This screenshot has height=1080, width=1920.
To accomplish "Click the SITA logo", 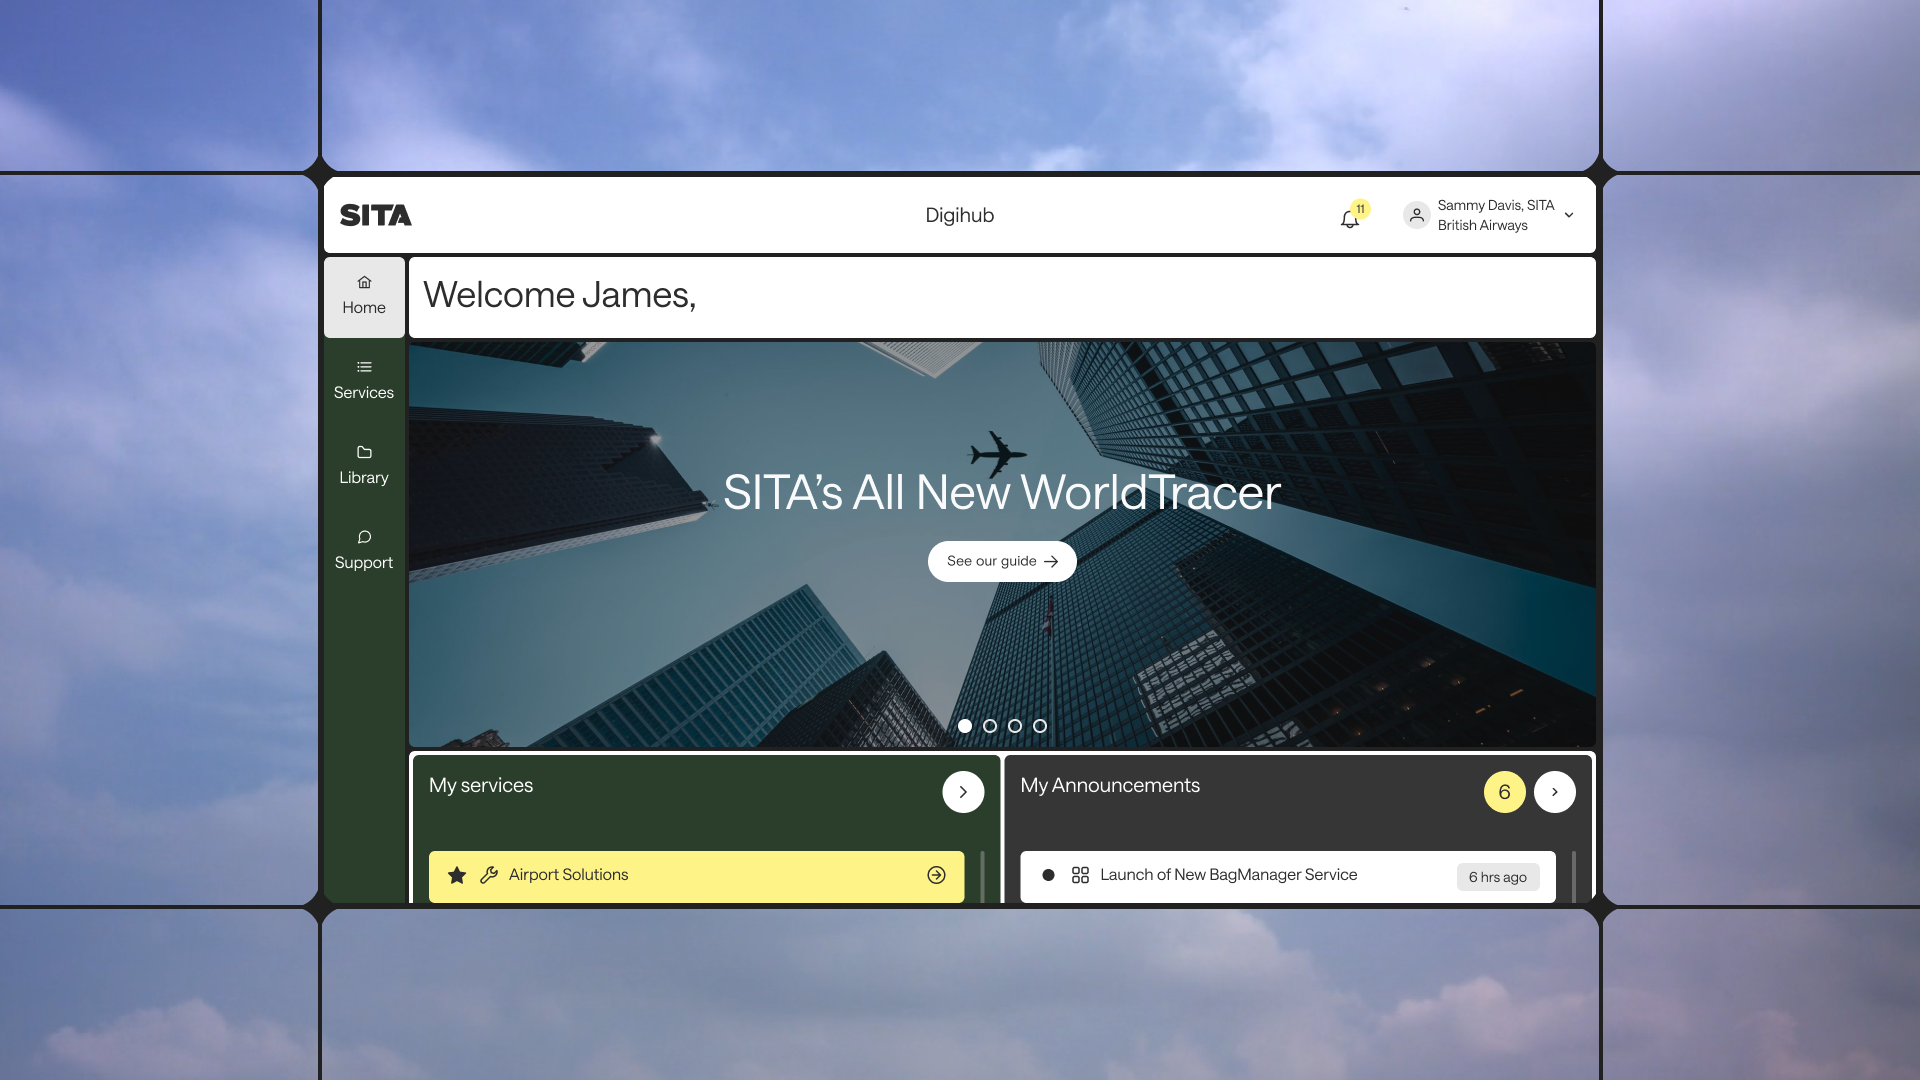I will click(x=376, y=215).
